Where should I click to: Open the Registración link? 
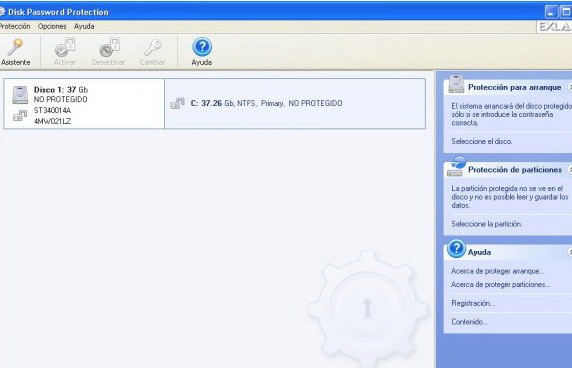tap(473, 303)
